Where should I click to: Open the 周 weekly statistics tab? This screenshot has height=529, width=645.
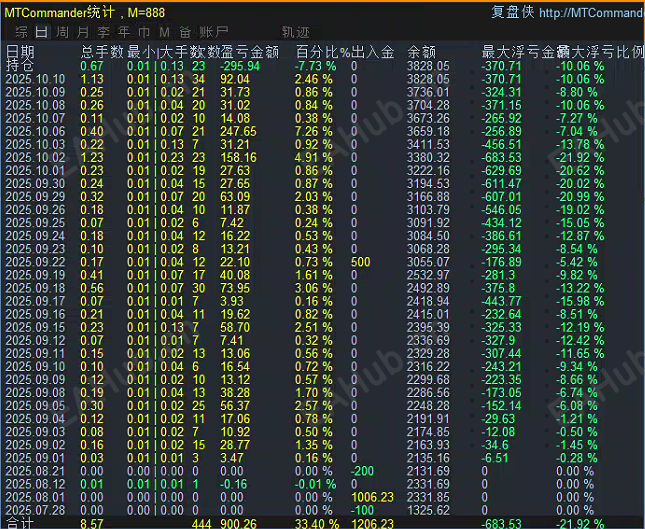(62, 32)
